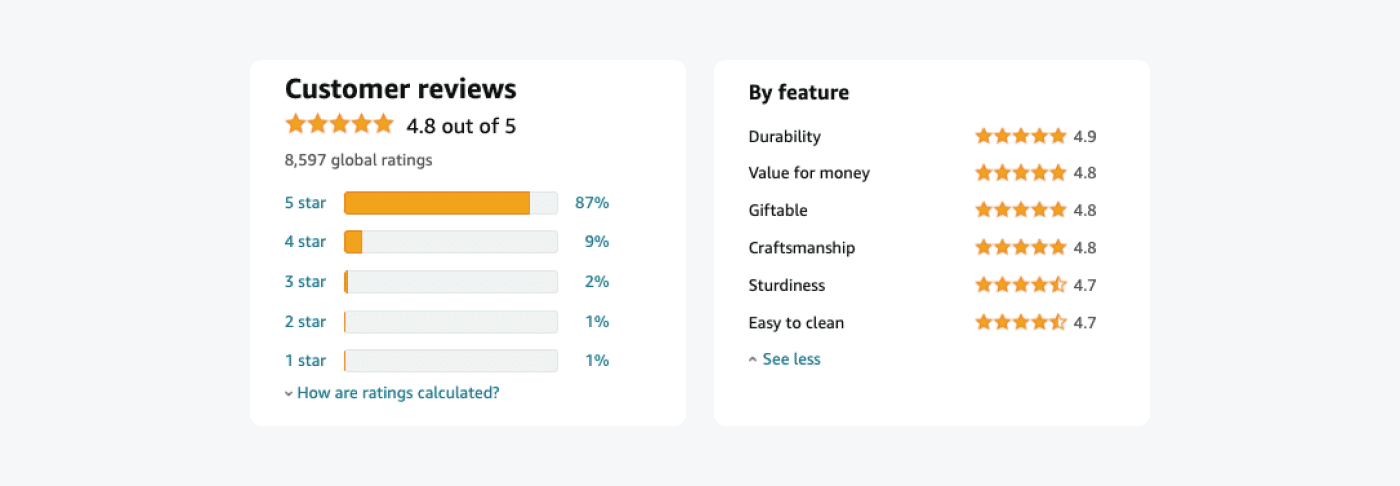Click the 3 star histogram bar
The width and height of the screenshot is (1400, 486).
tap(450, 282)
